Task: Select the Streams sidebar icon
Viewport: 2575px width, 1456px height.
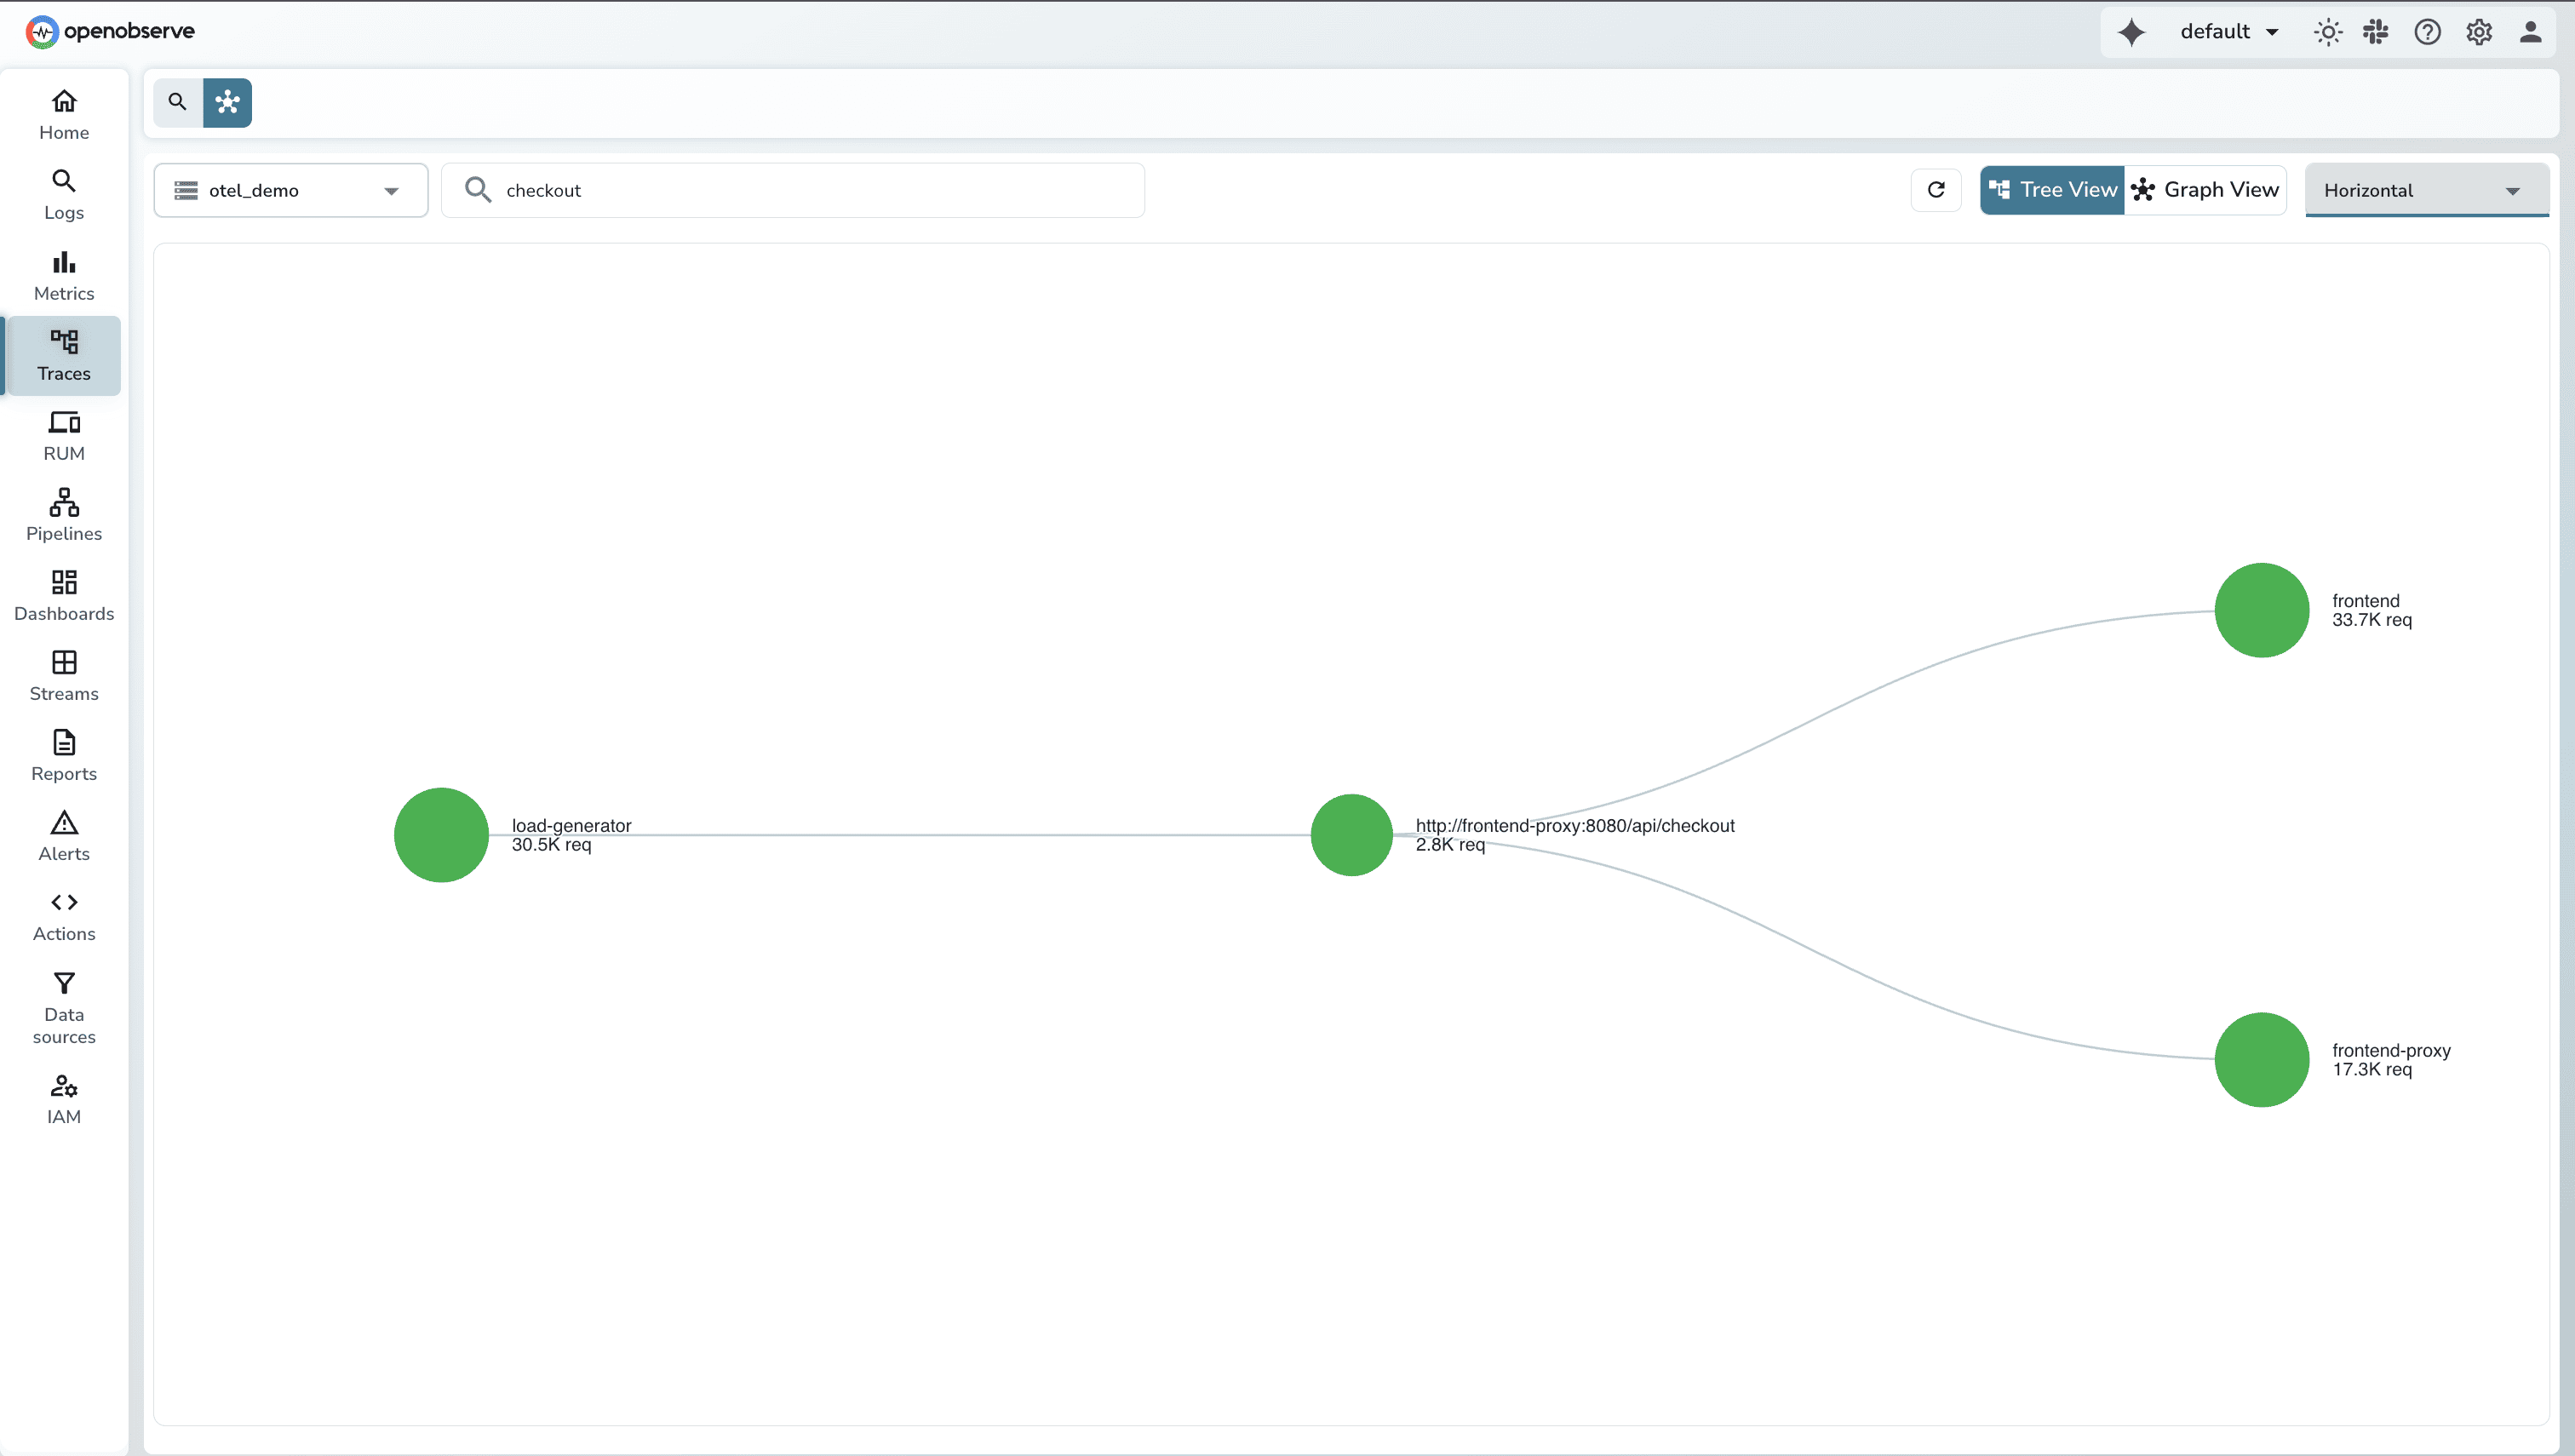Action: (x=63, y=674)
